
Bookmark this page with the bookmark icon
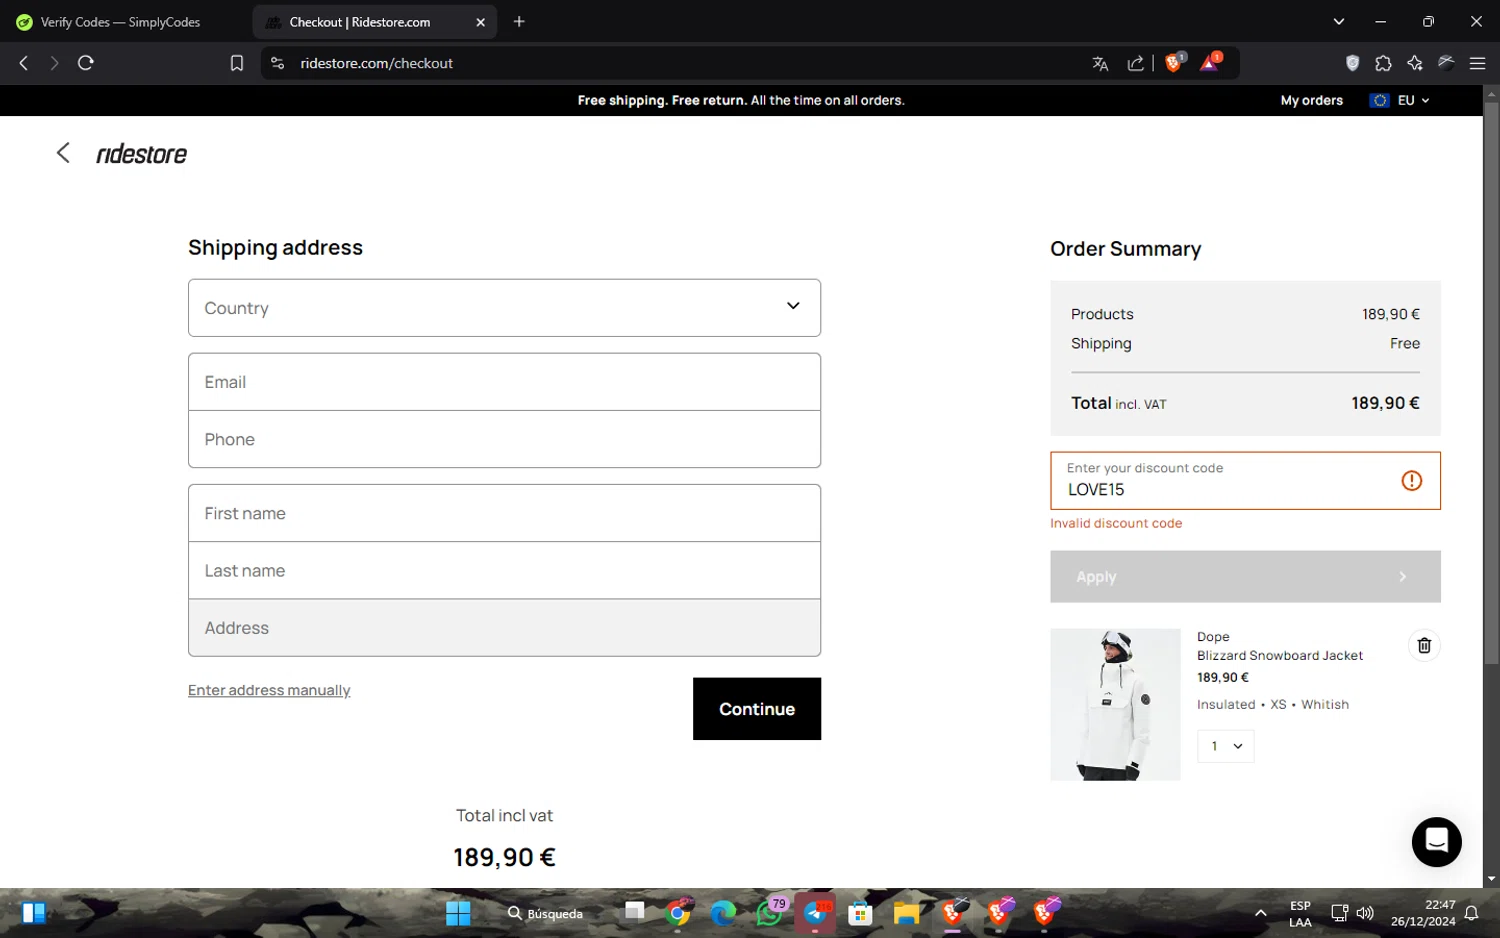click(237, 63)
